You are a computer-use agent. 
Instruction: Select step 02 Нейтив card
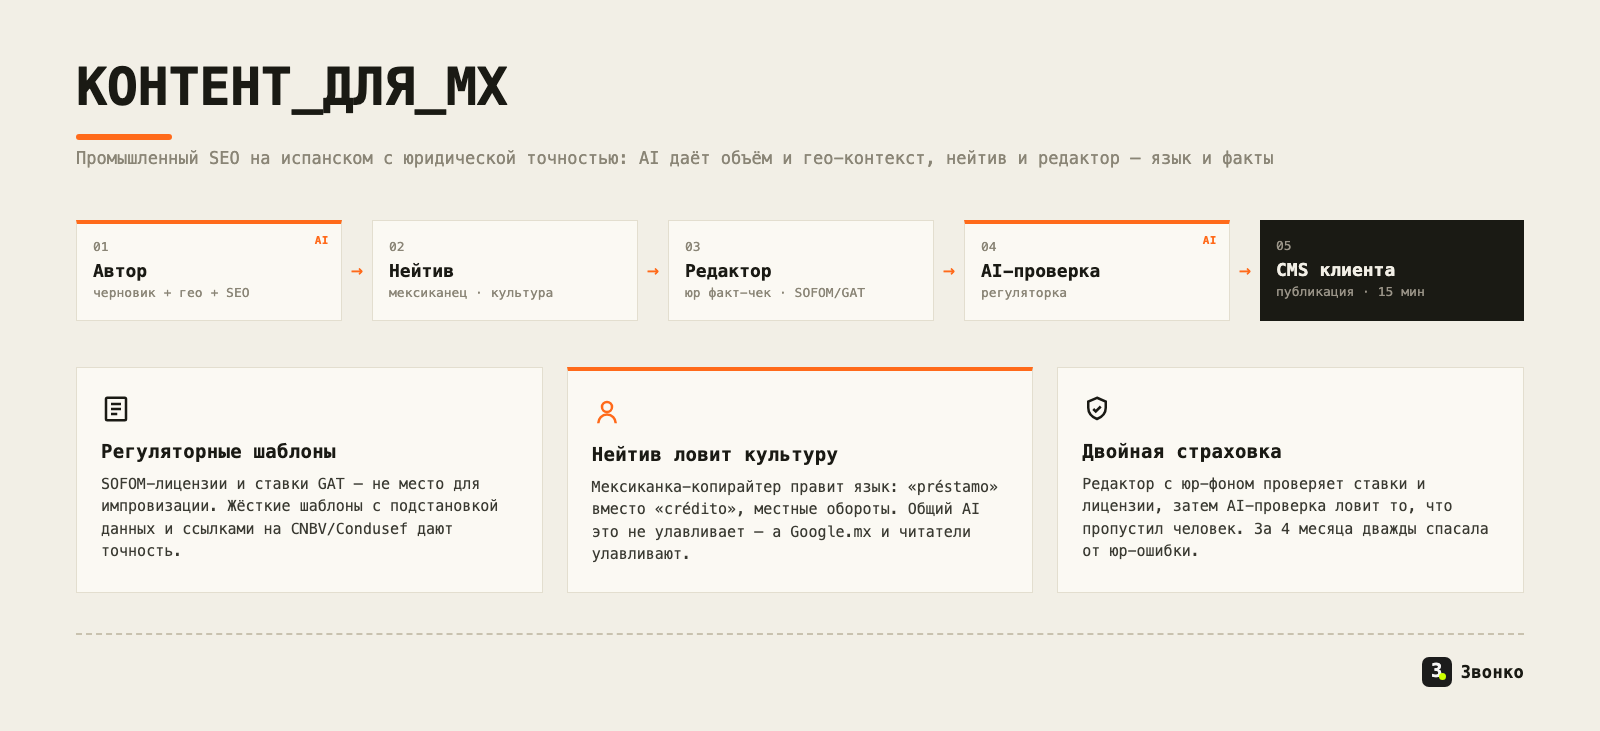click(x=505, y=270)
